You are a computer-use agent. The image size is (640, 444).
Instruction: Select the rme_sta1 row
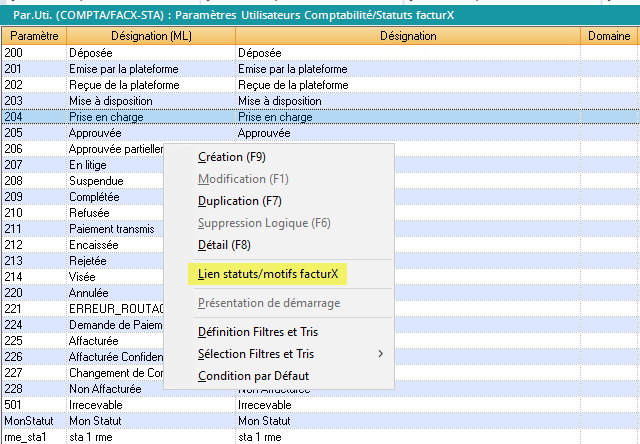(32, 437)
